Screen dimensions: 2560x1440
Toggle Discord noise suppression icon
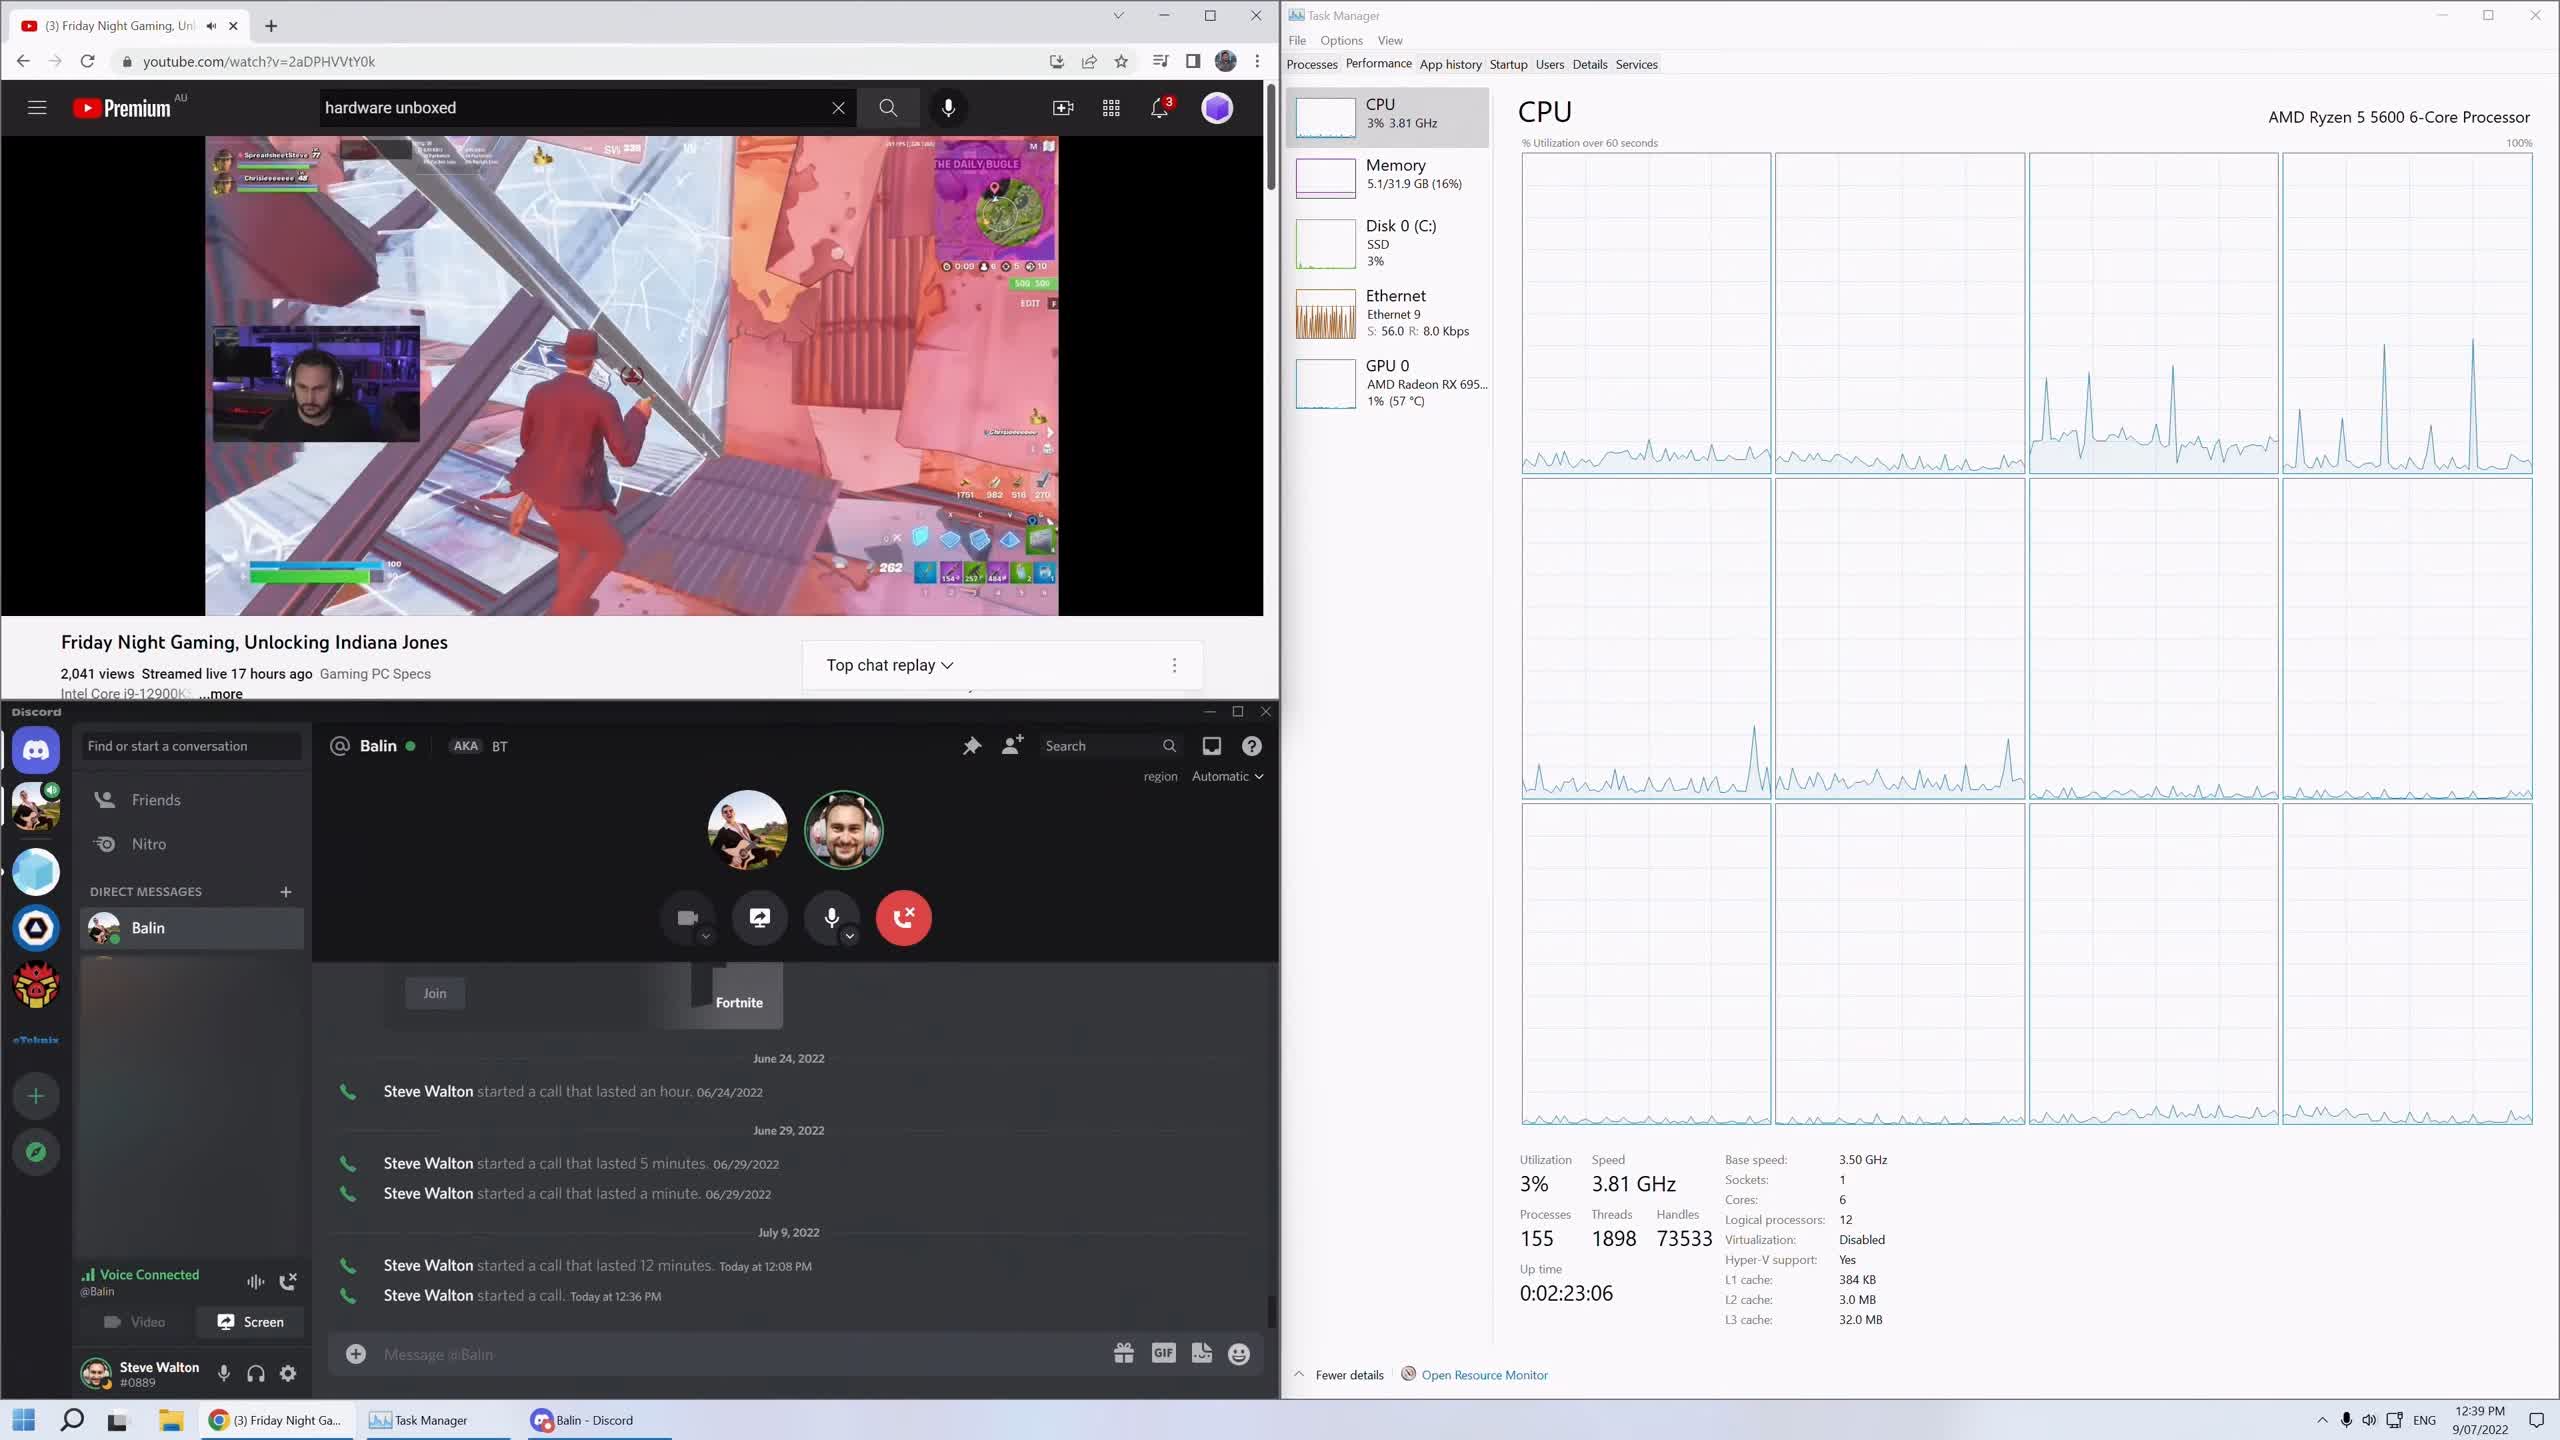point(256,1282)
